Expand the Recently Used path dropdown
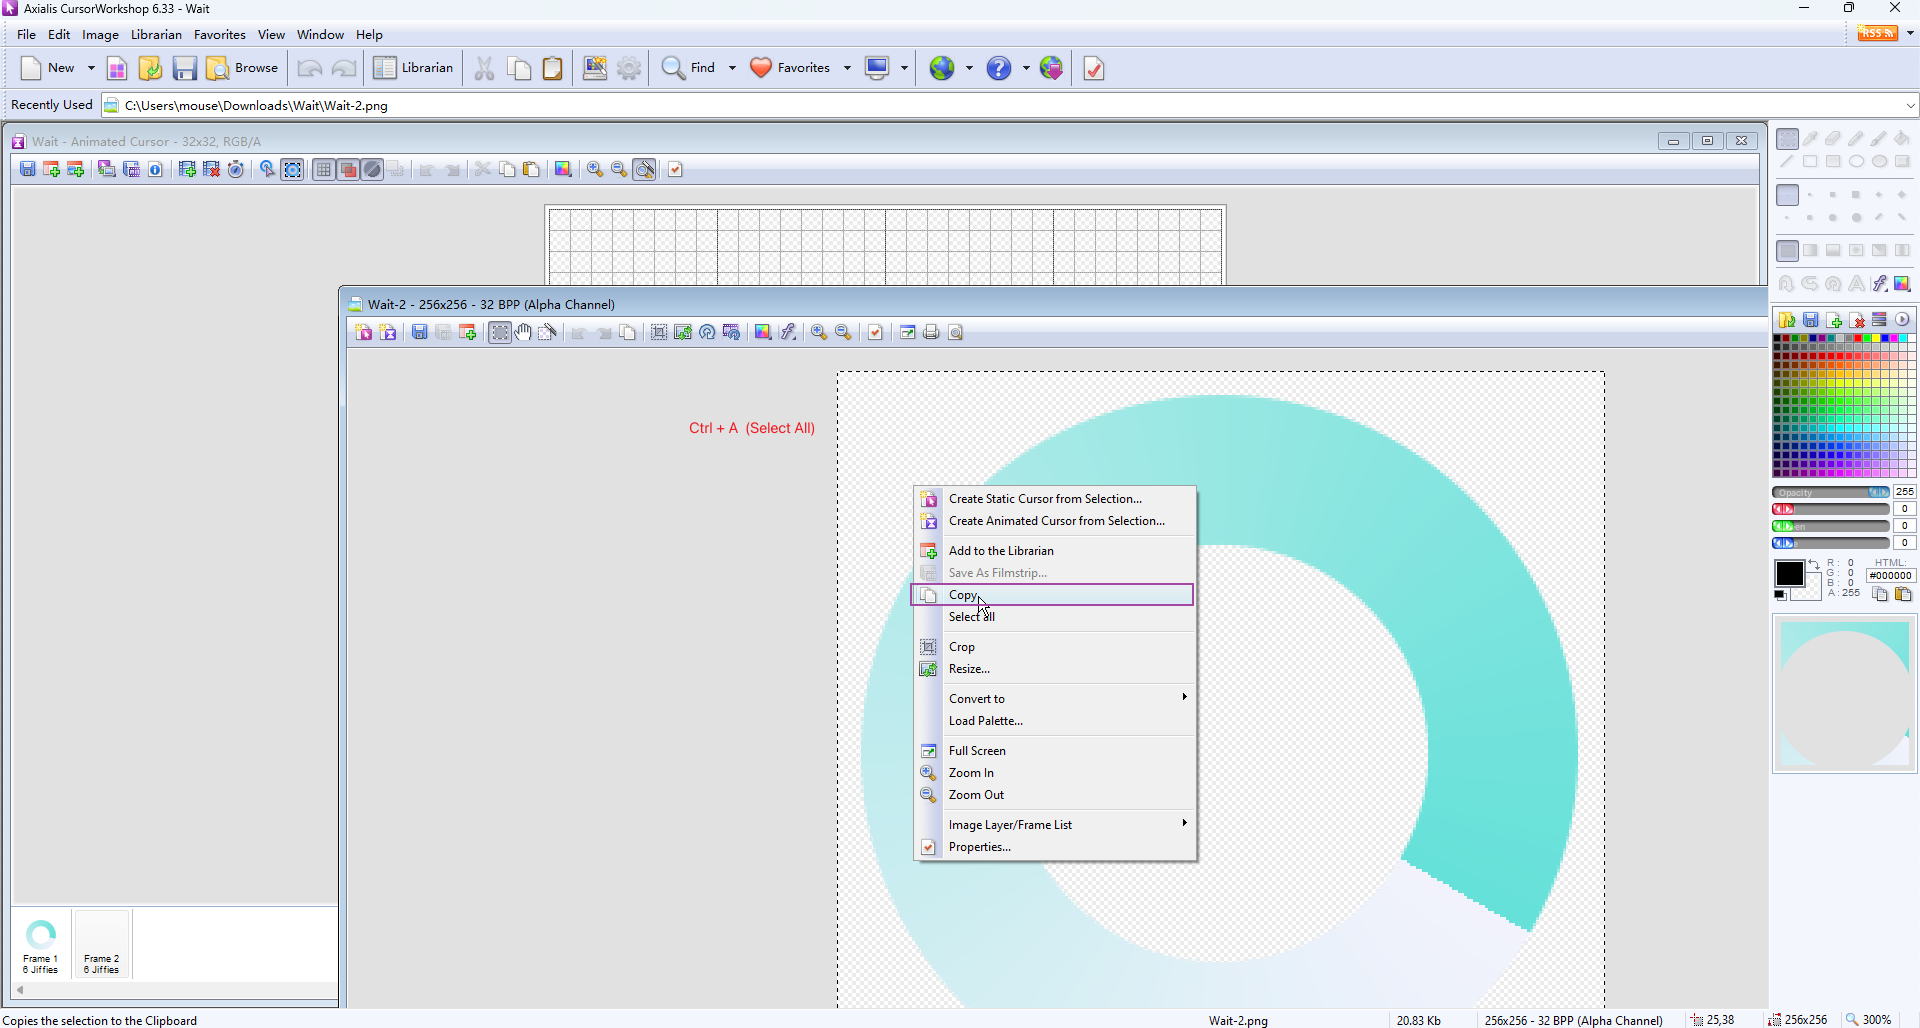The height and width of the screenshot is (1028, 1920). tap(1909, 106)
